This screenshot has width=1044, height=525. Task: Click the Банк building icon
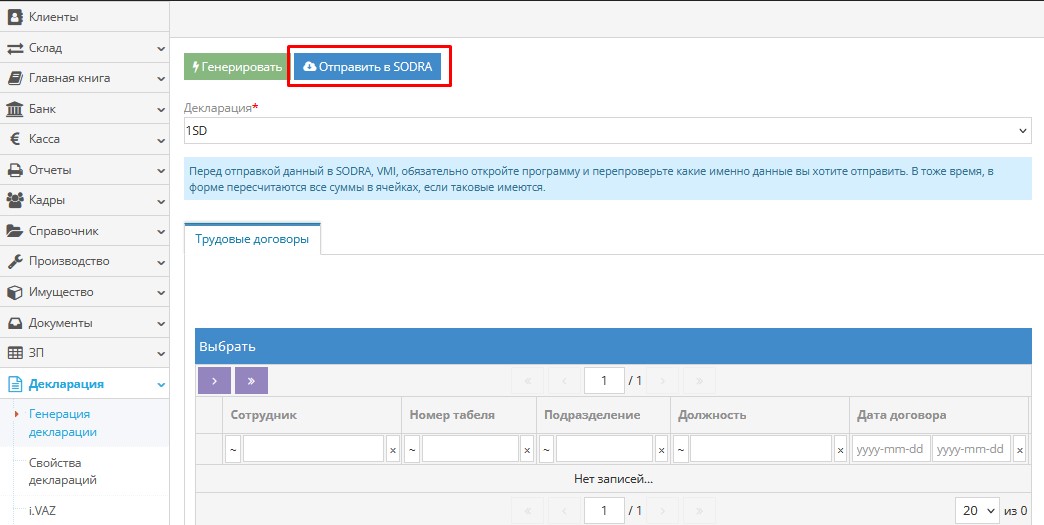[x=15, y=109]
